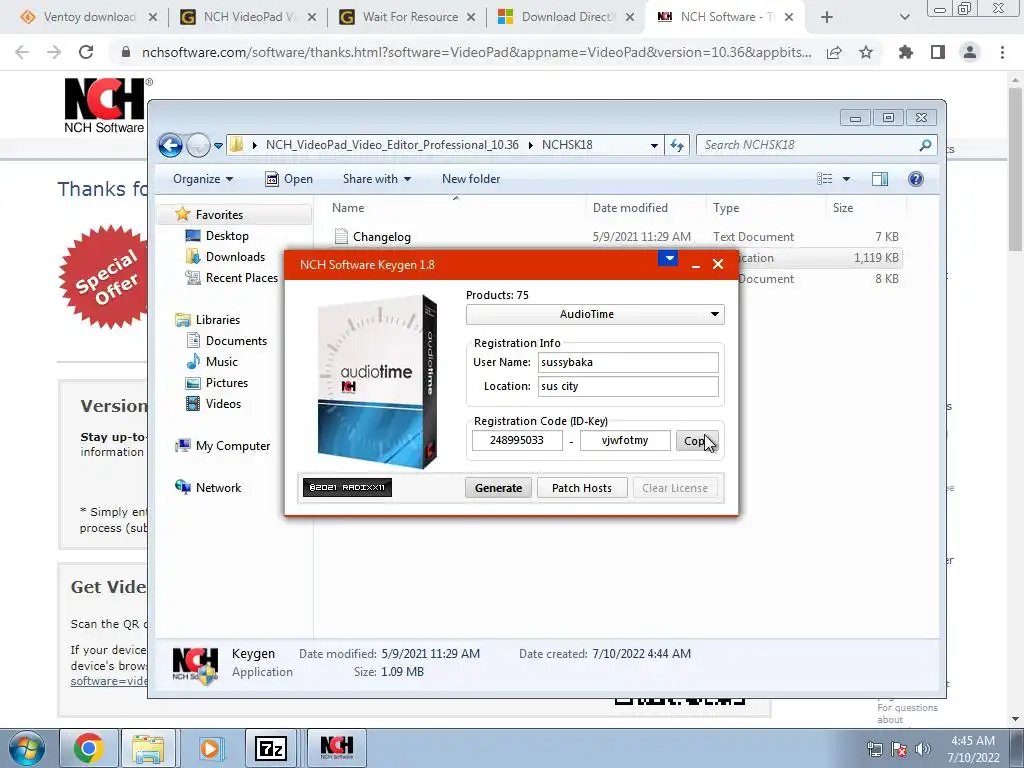Screen dimensions: 1024x768
Task: Click the Explorer help icon
Action: point(916,179)
